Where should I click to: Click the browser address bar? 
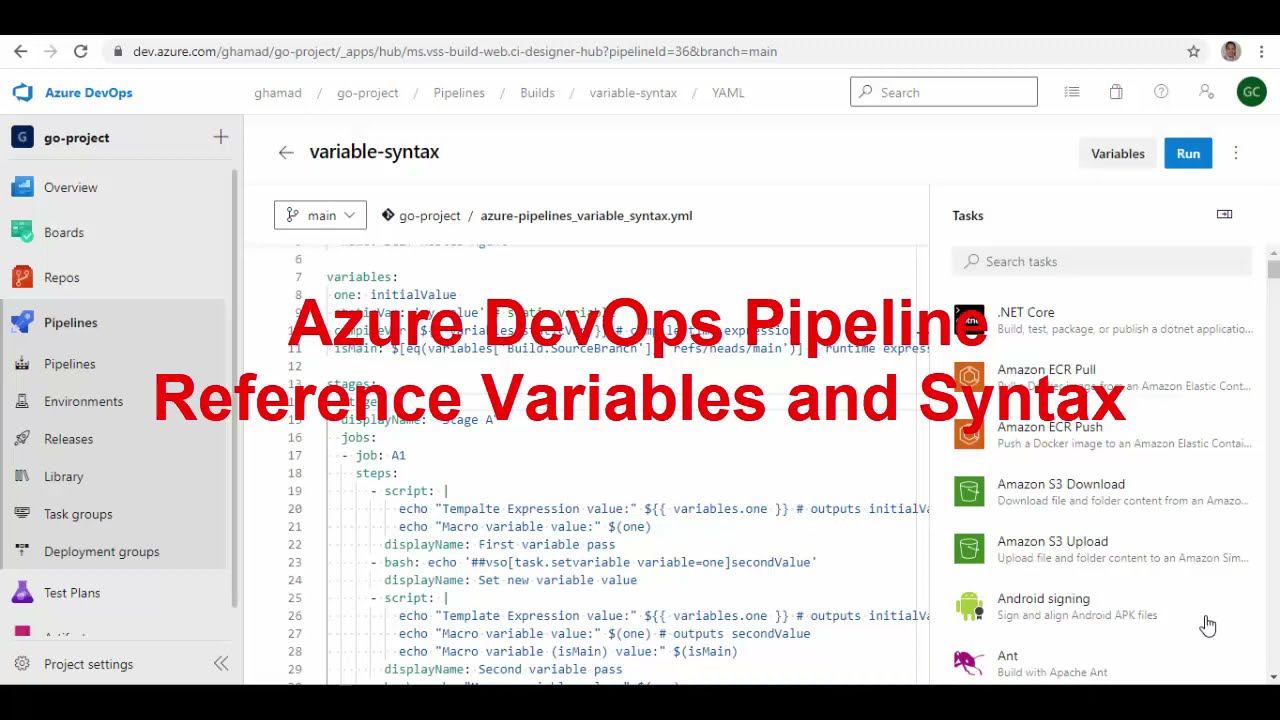coord(640,51)
